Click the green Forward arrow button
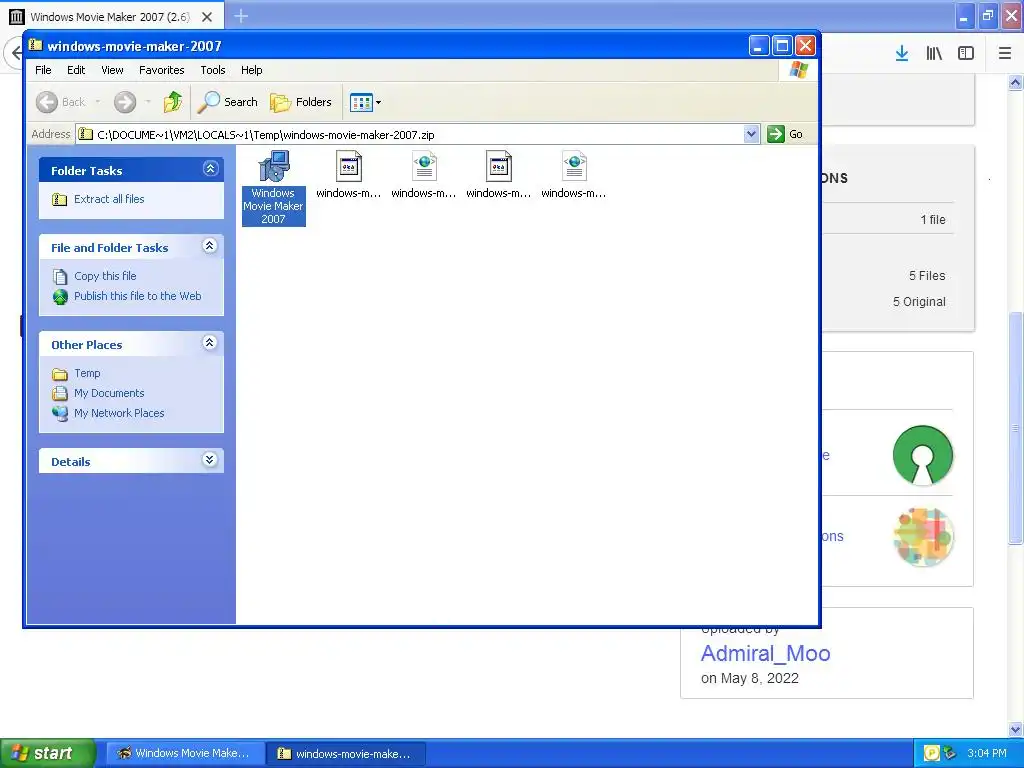 coord(125,102)
